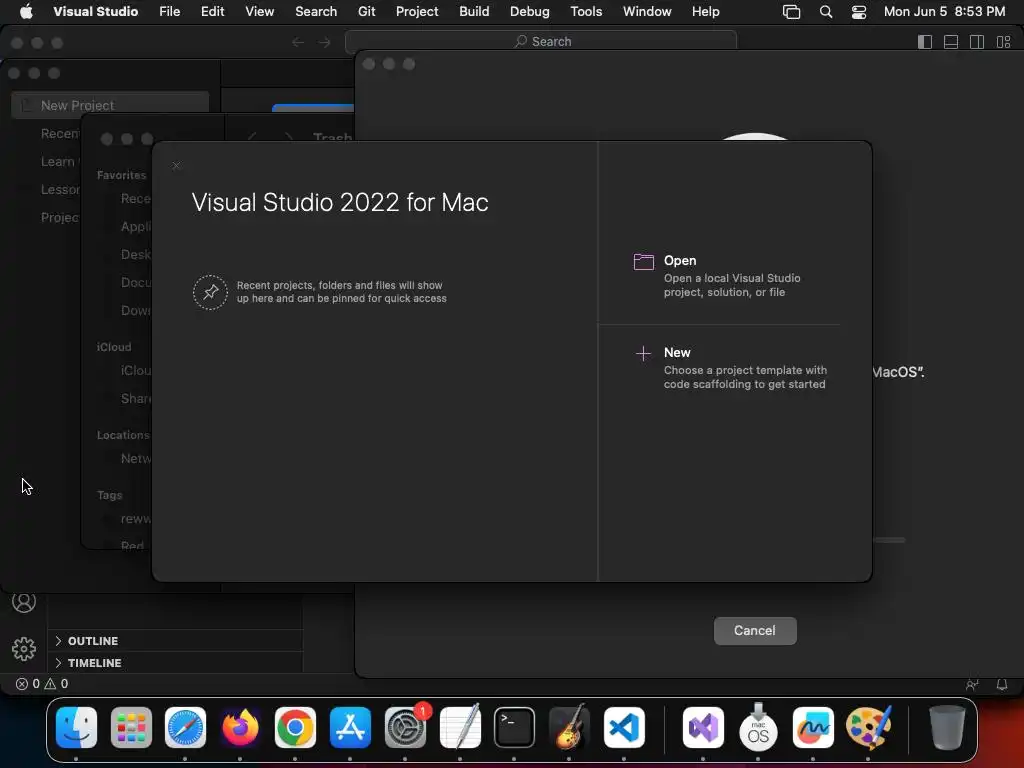This screenshot has height=768, width=1024.
Task: Open paint palette app in Dock
Action: point(869,728)
